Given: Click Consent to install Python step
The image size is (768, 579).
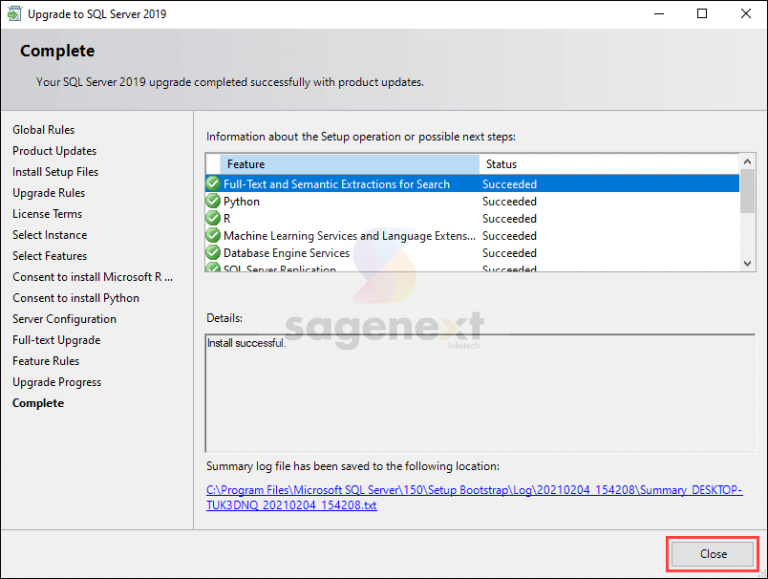Looking at the screenshot, I should [x=76, y=298].
